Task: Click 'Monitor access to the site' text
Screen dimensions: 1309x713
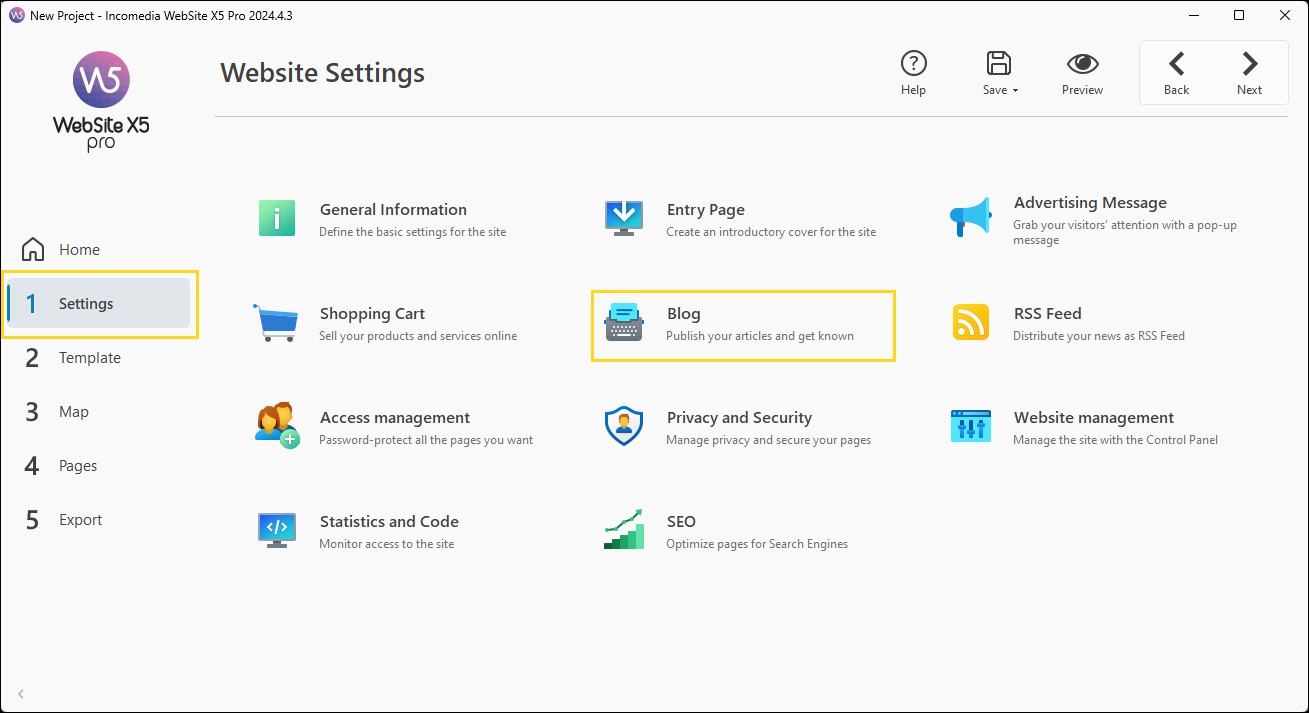Action: [x=387, y=544]
